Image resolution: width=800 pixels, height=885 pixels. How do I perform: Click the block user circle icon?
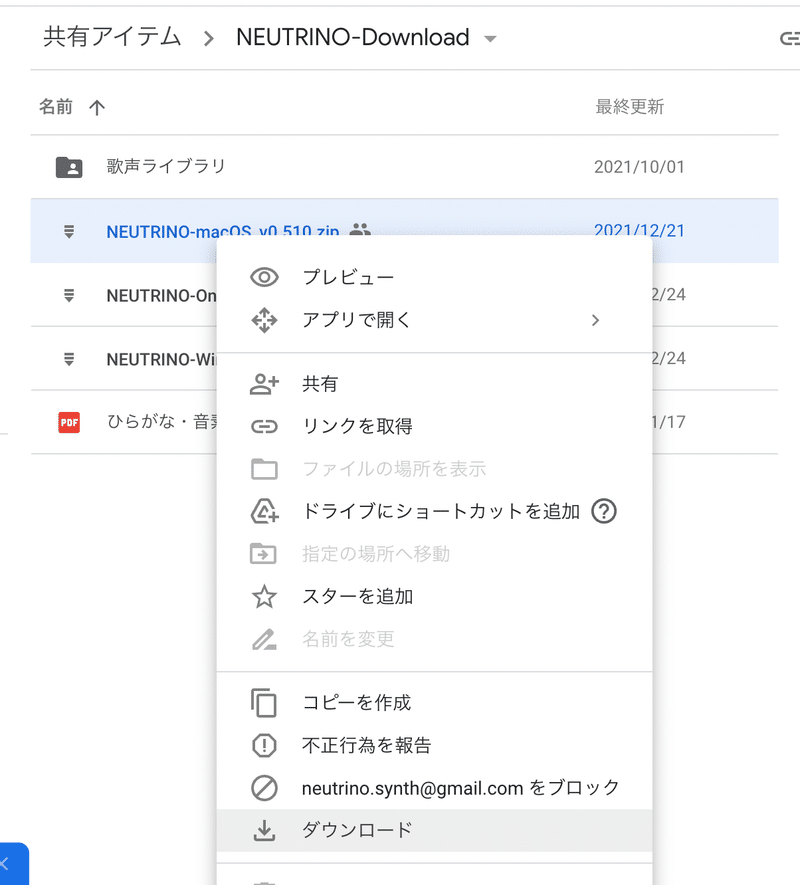tap(264, 788)
